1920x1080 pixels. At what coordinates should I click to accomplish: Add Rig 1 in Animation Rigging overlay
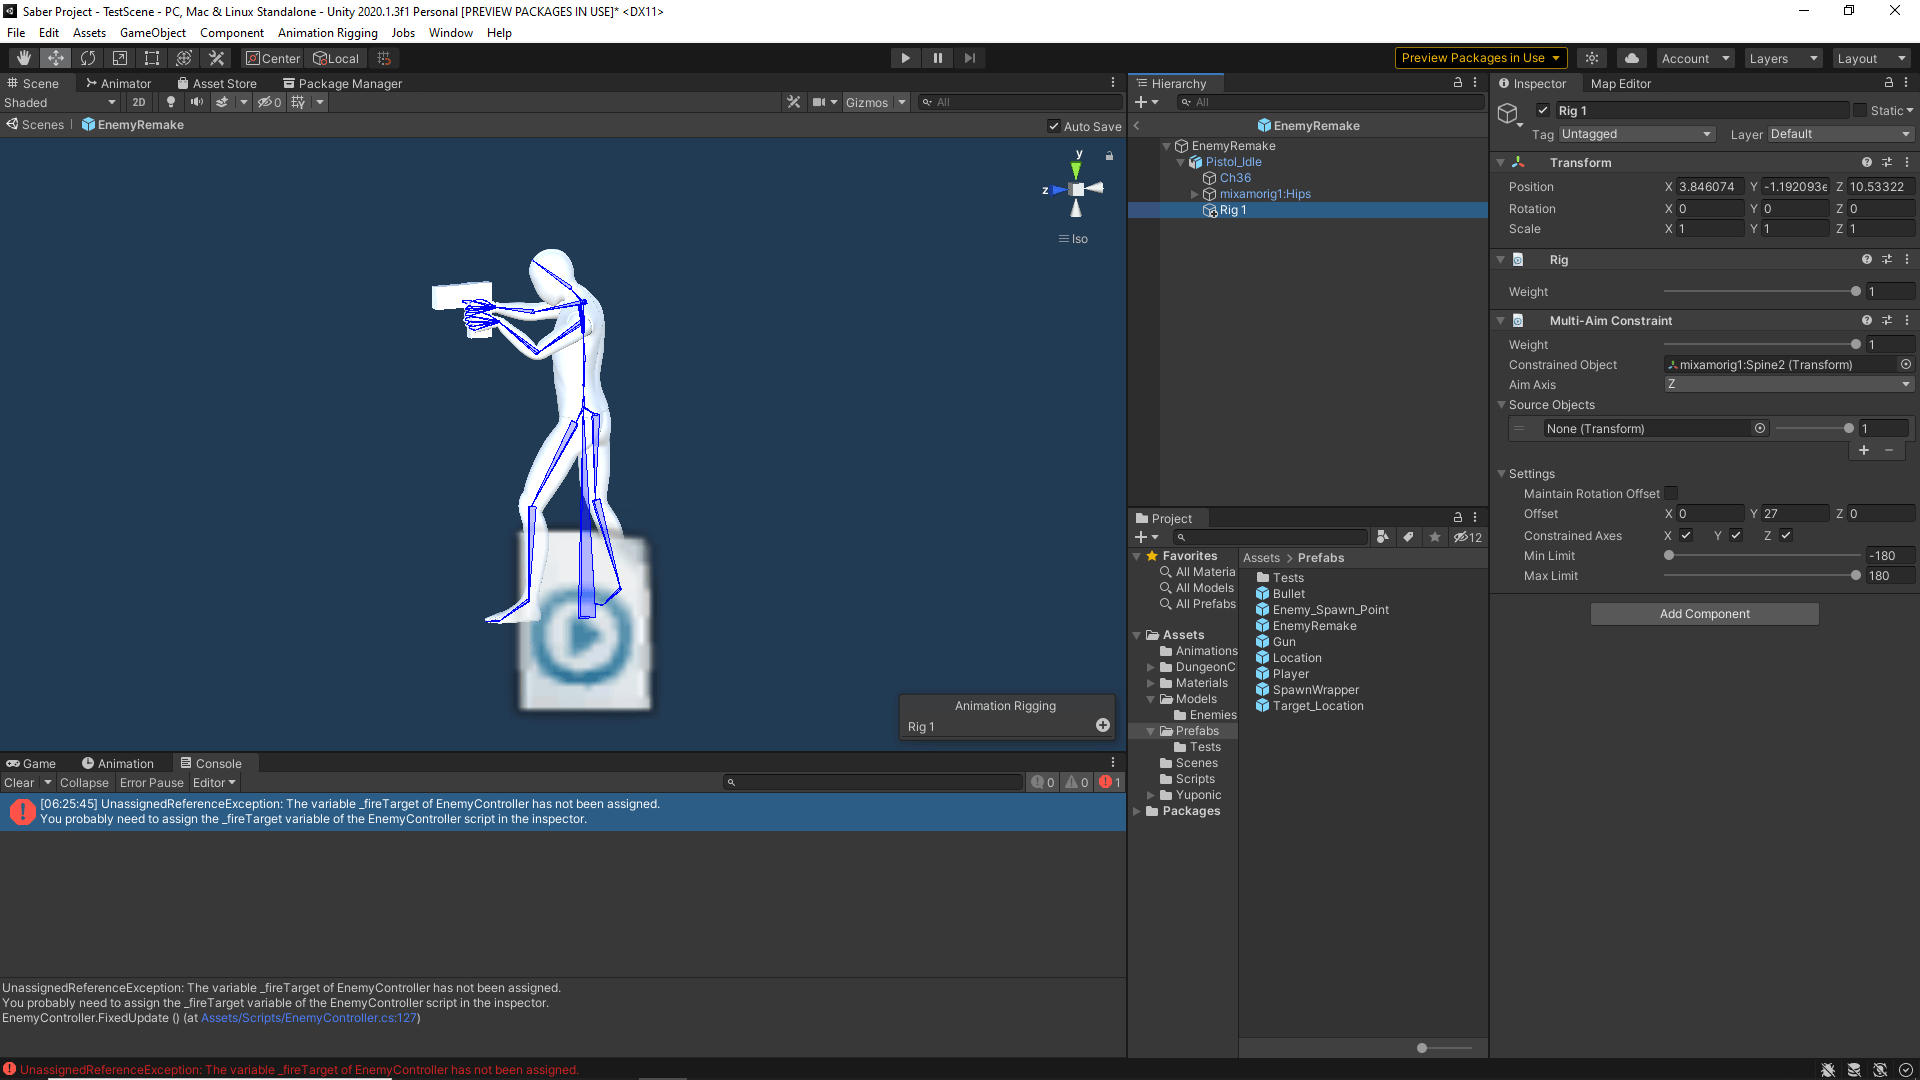pos(1103,725)
